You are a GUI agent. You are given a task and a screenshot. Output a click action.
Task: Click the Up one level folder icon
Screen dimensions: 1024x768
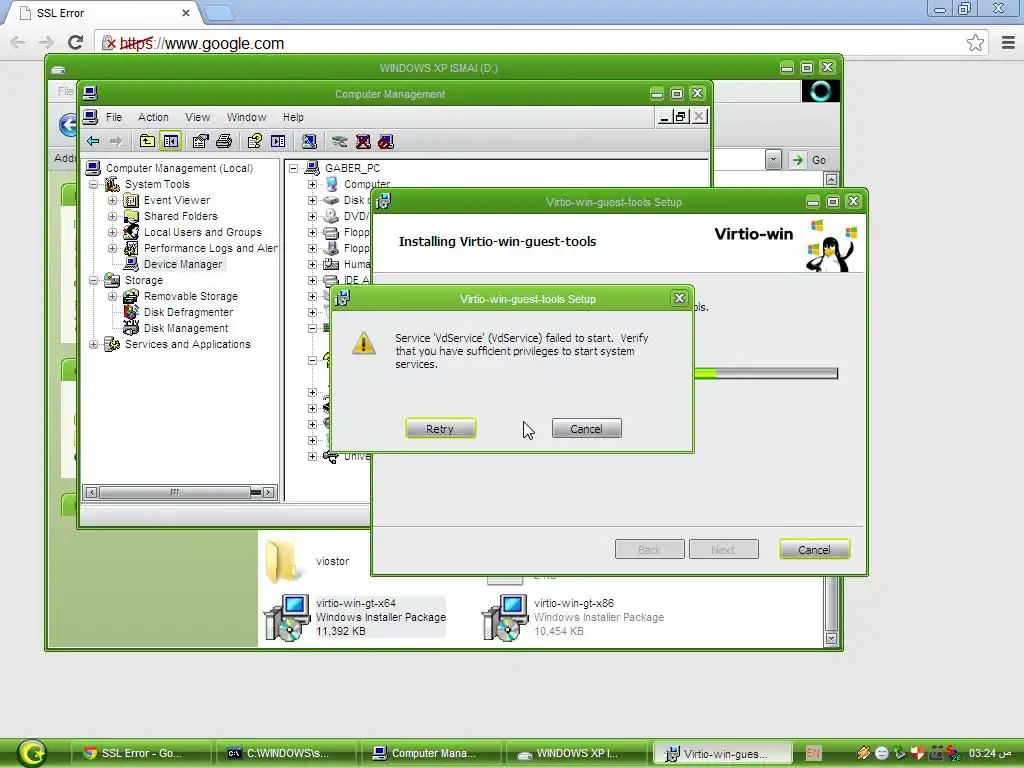(x=147, y=141)
